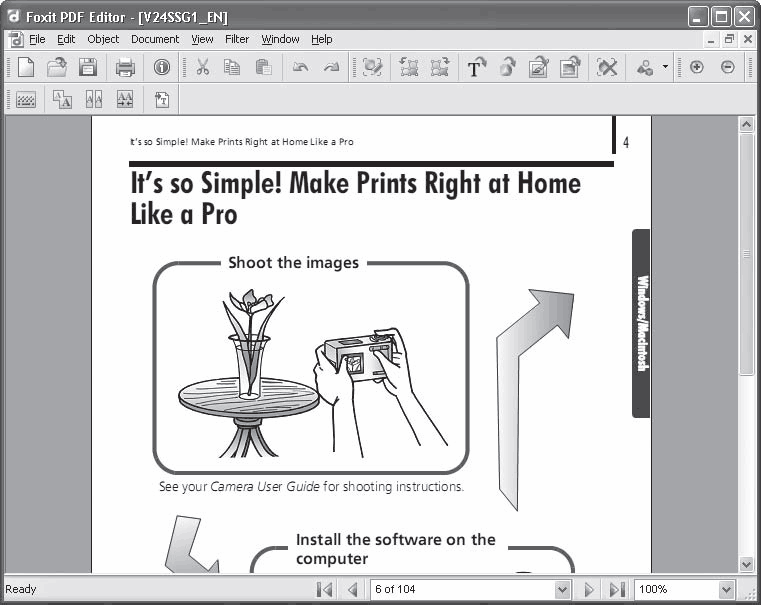
Task: Go to the next page arrow button
Action: [x=589, y=589]
